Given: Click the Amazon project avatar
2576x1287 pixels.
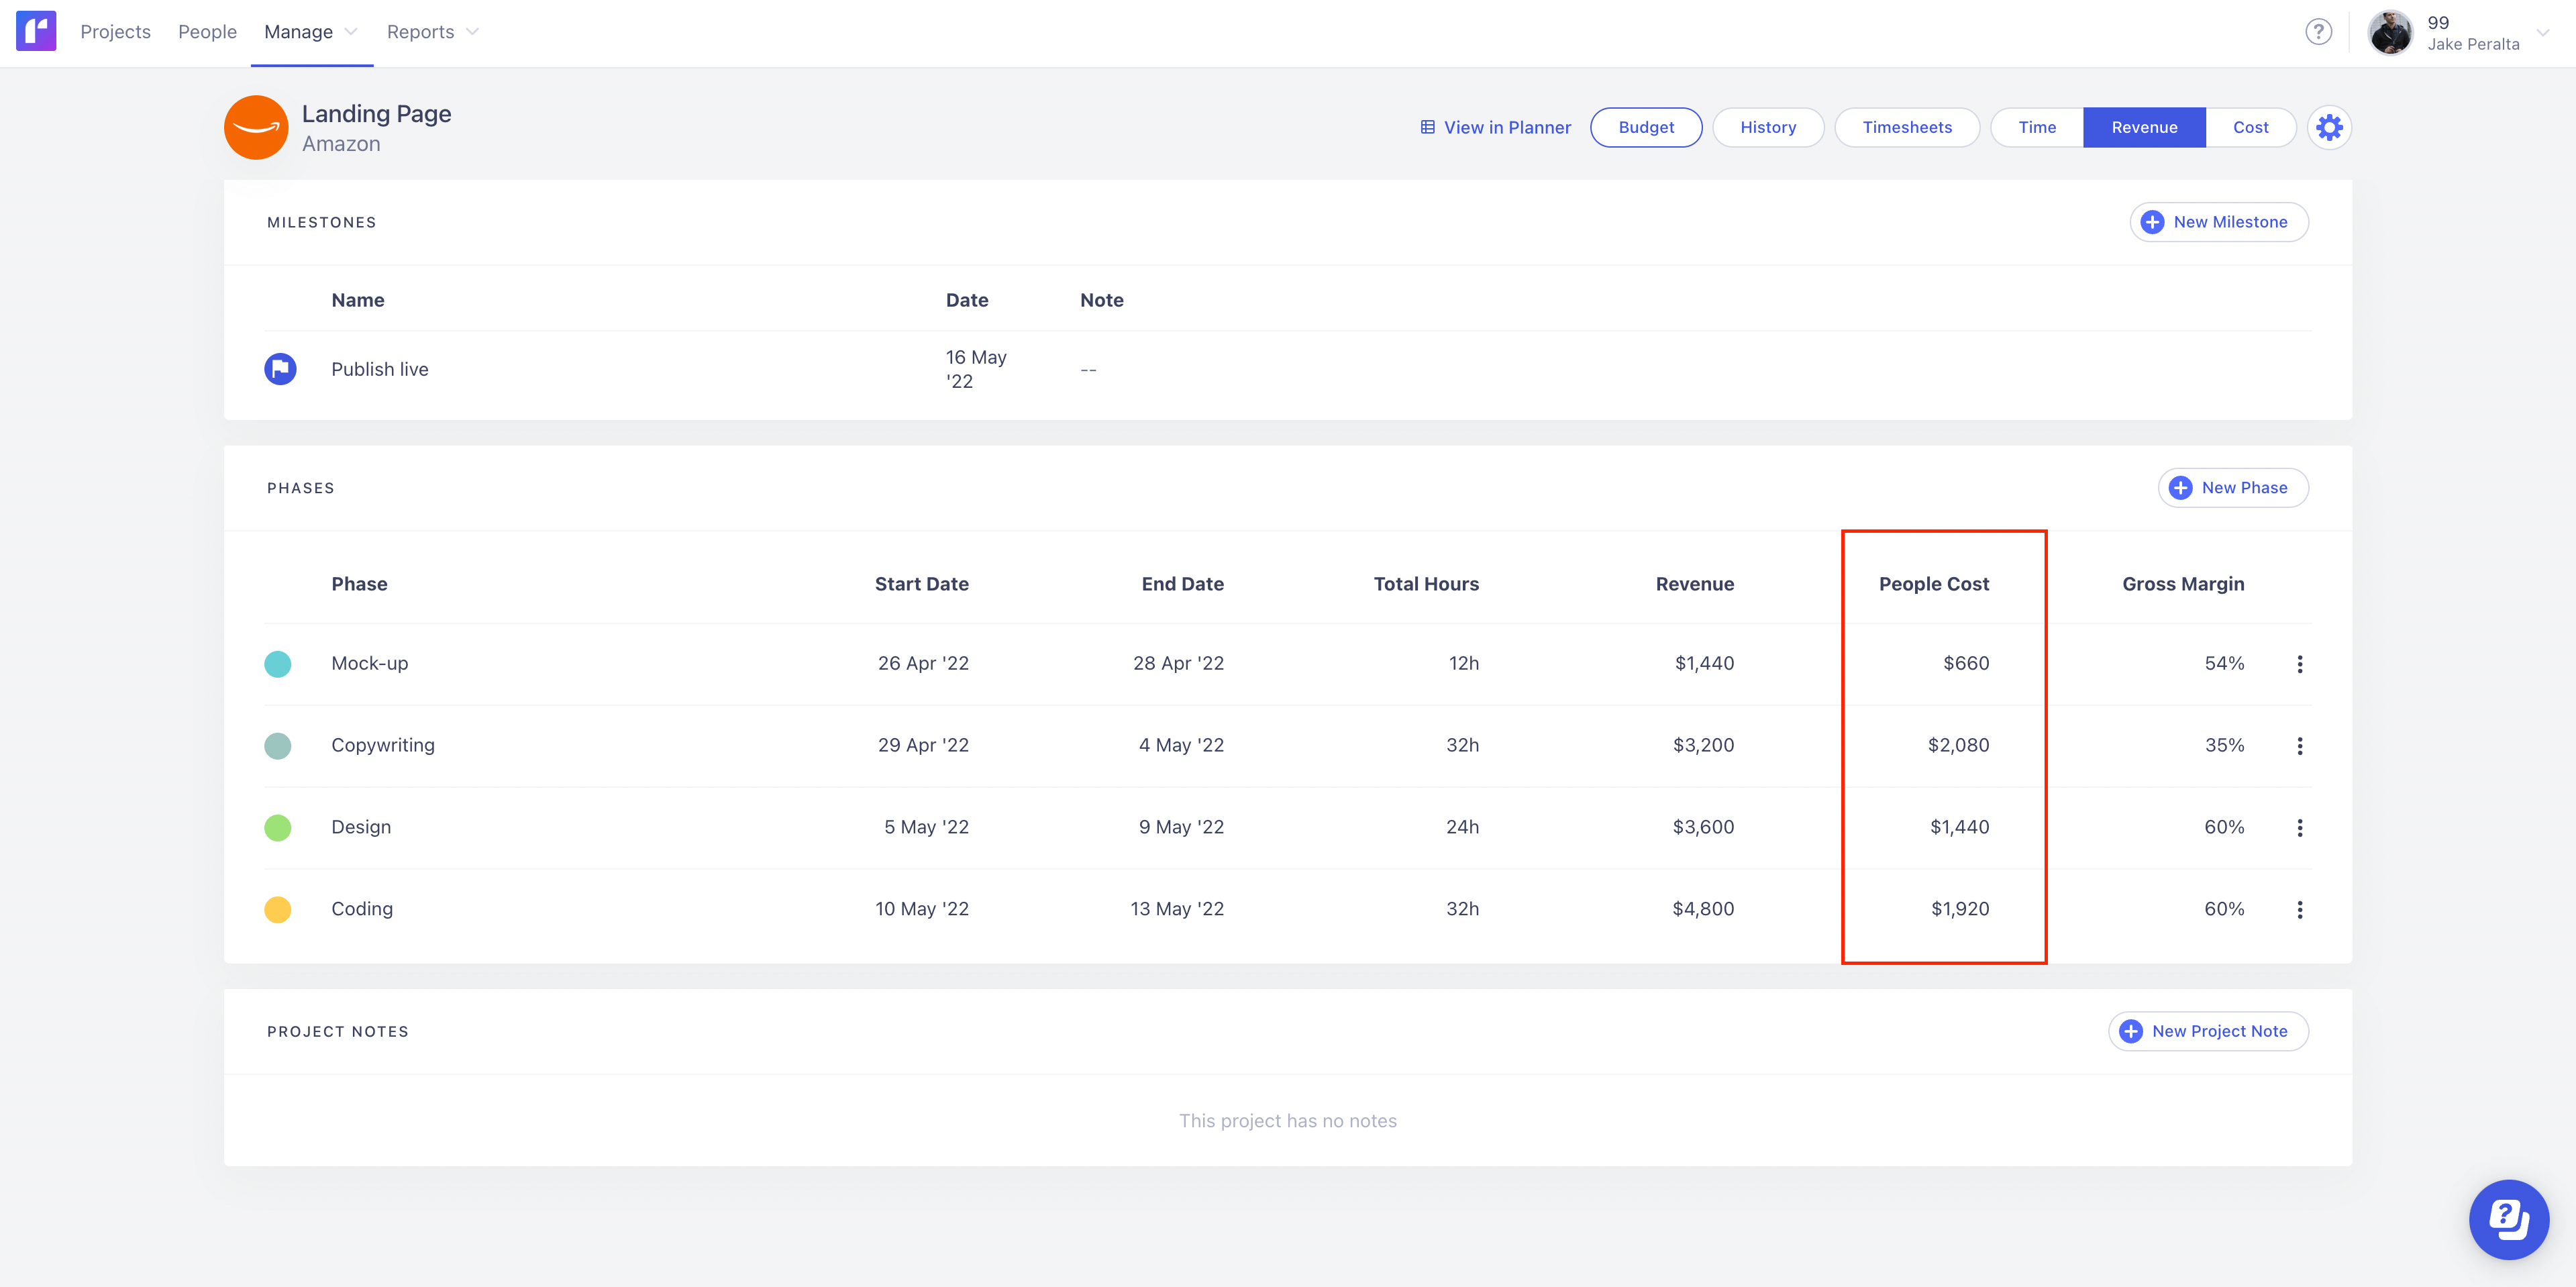Looking at the screenshot, I should click(x=256, y=127).
